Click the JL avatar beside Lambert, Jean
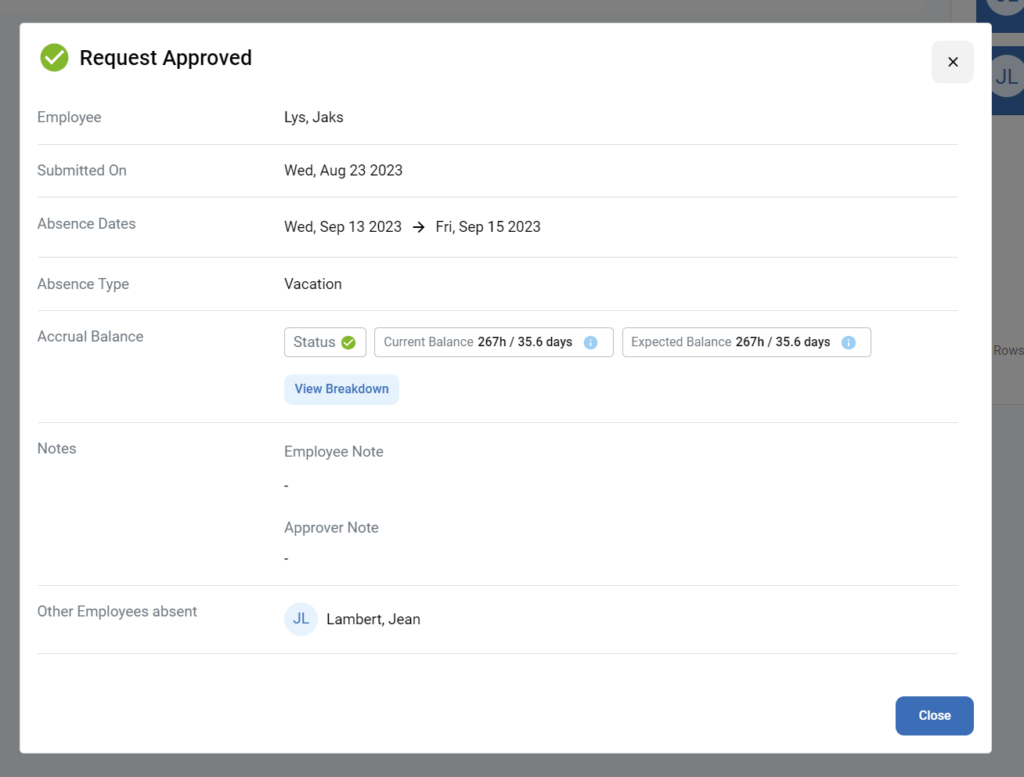The image size is (1024, 777). [300, 619]
